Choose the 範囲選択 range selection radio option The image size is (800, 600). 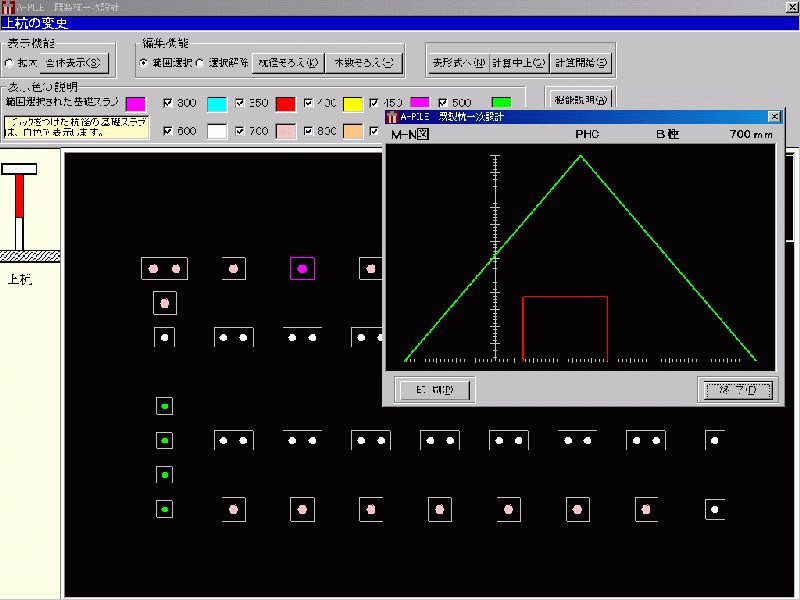pos(143,63)
